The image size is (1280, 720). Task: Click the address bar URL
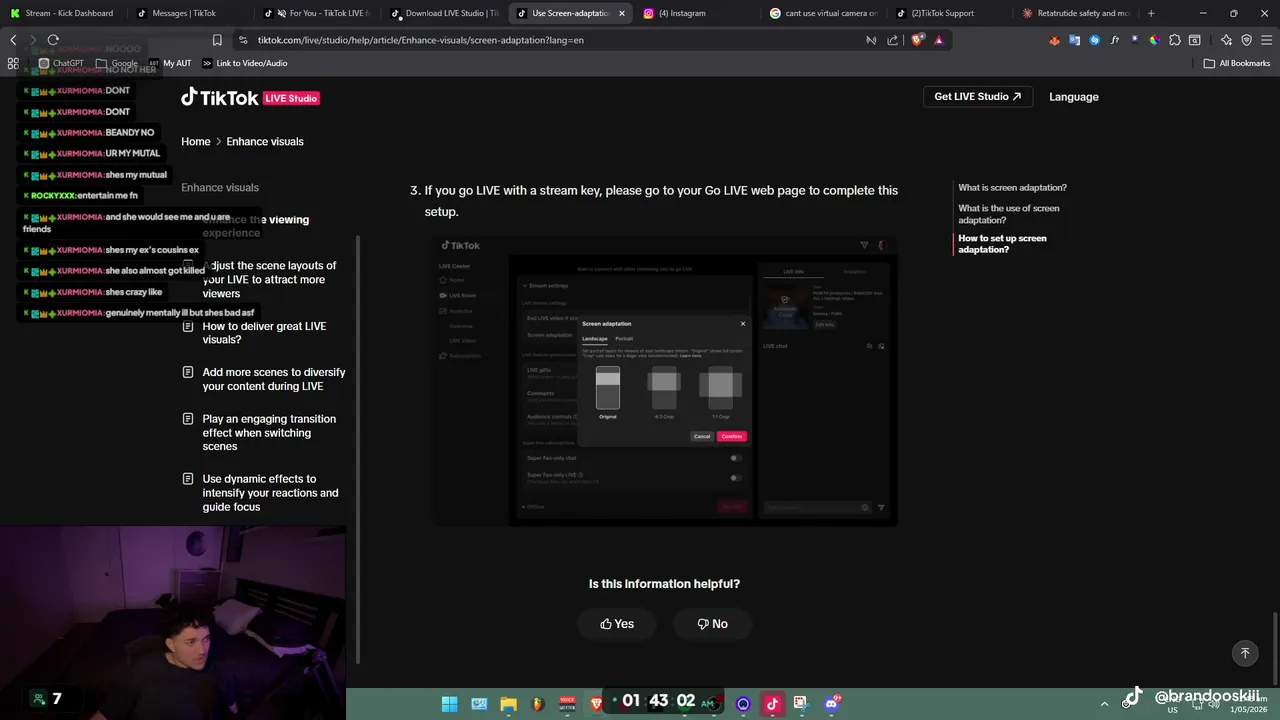[420, 40]
